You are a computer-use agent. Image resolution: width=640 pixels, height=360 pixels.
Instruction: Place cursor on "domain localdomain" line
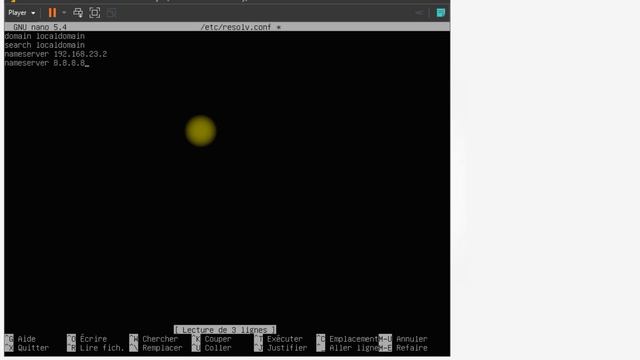point(45,36)
